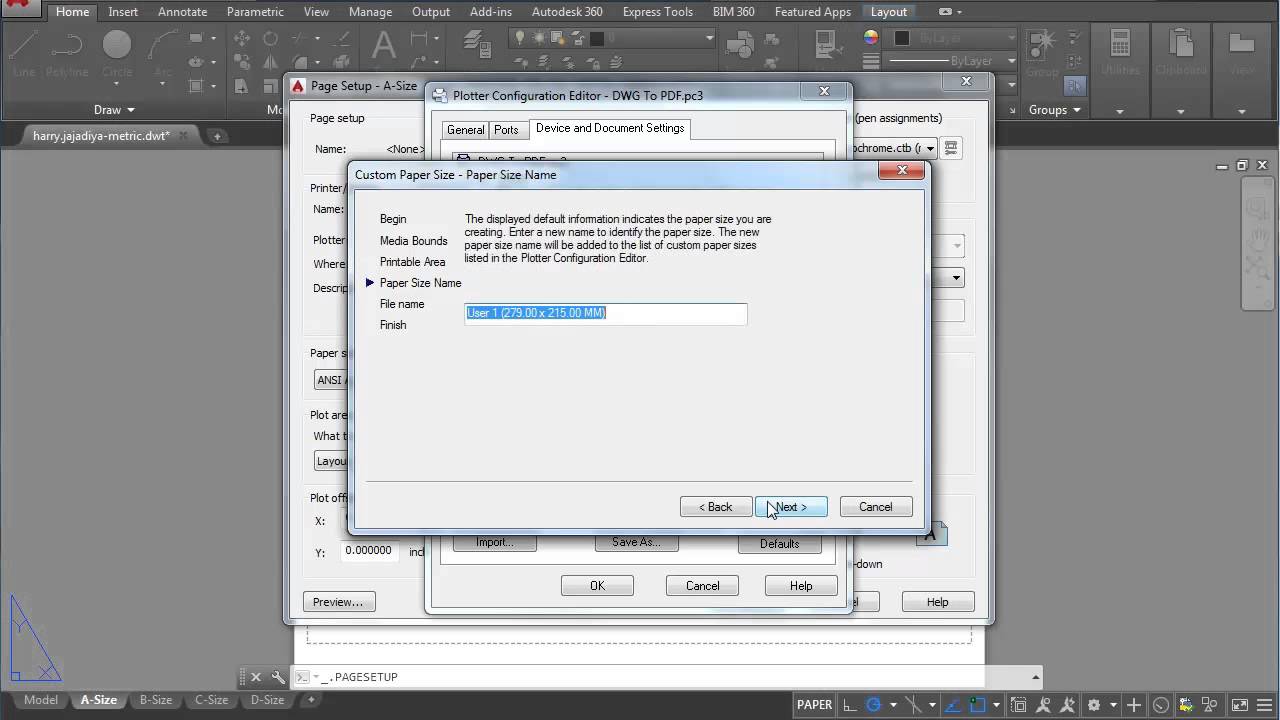Toggle group selection button in Groups panel
The image size is (1280, 720).
point(1074,86)
